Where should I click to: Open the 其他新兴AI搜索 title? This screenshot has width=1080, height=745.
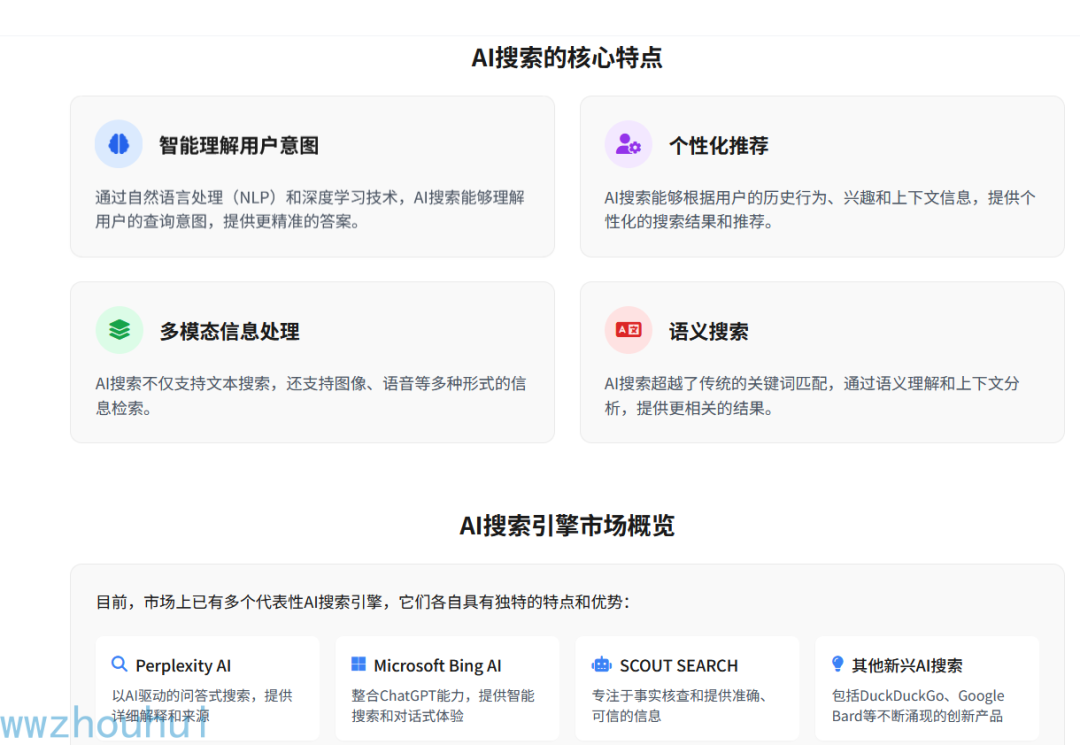907,666
